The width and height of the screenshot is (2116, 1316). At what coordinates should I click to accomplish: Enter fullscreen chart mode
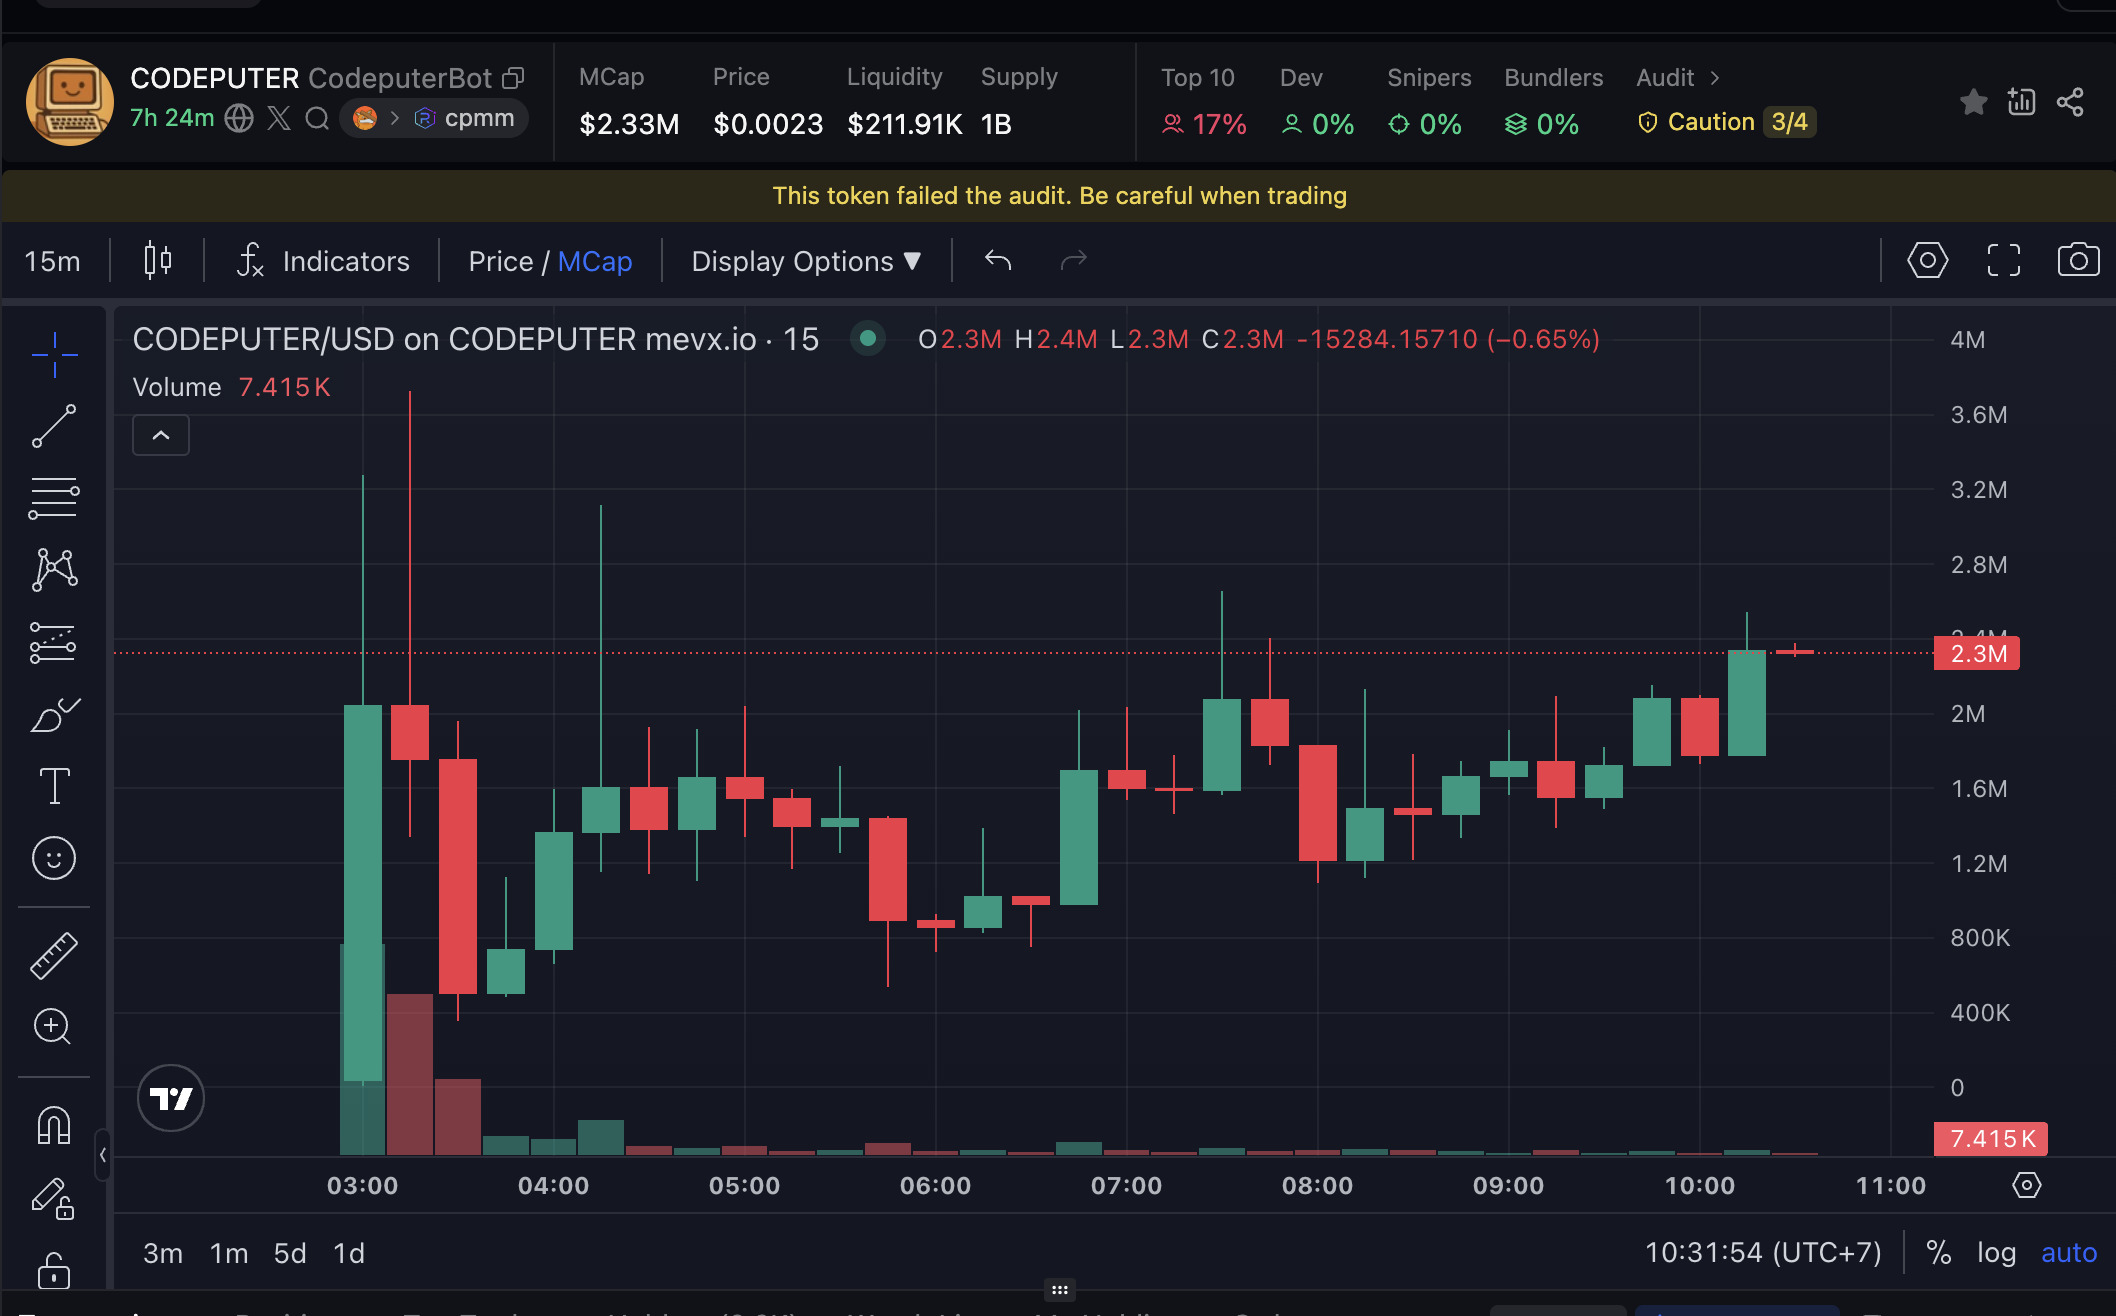coord(2003,260)
